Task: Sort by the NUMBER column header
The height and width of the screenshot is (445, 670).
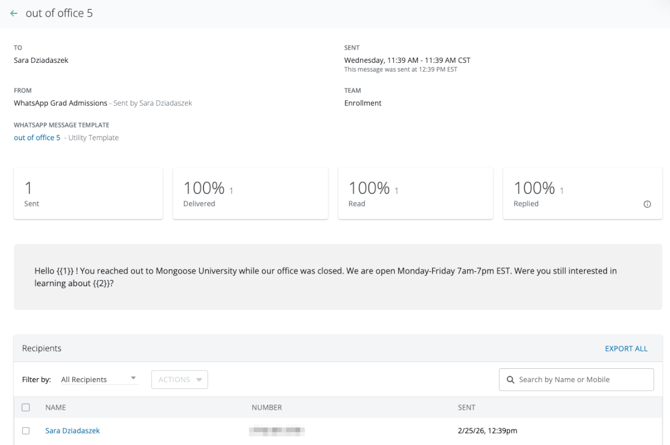Action: point(266,408)
